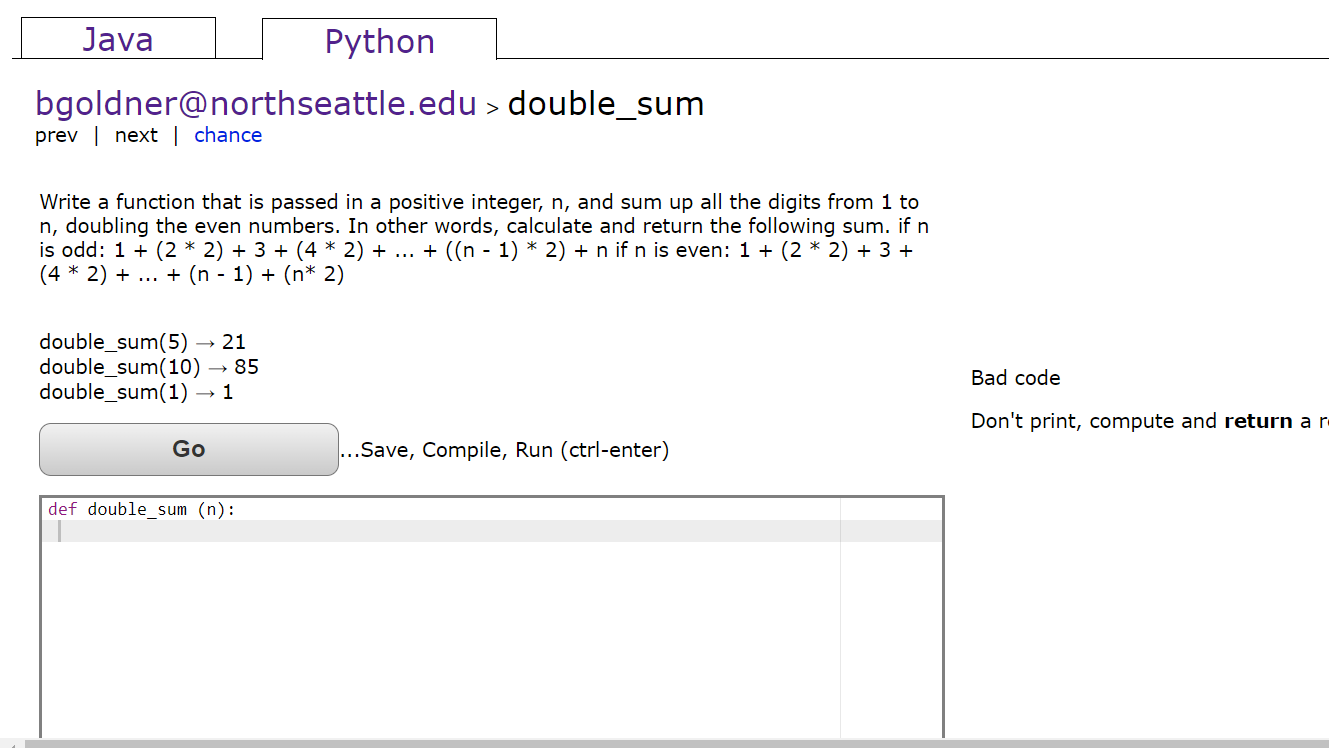Click the double_sum problem title
The image size is (1329, 748).
605,103
